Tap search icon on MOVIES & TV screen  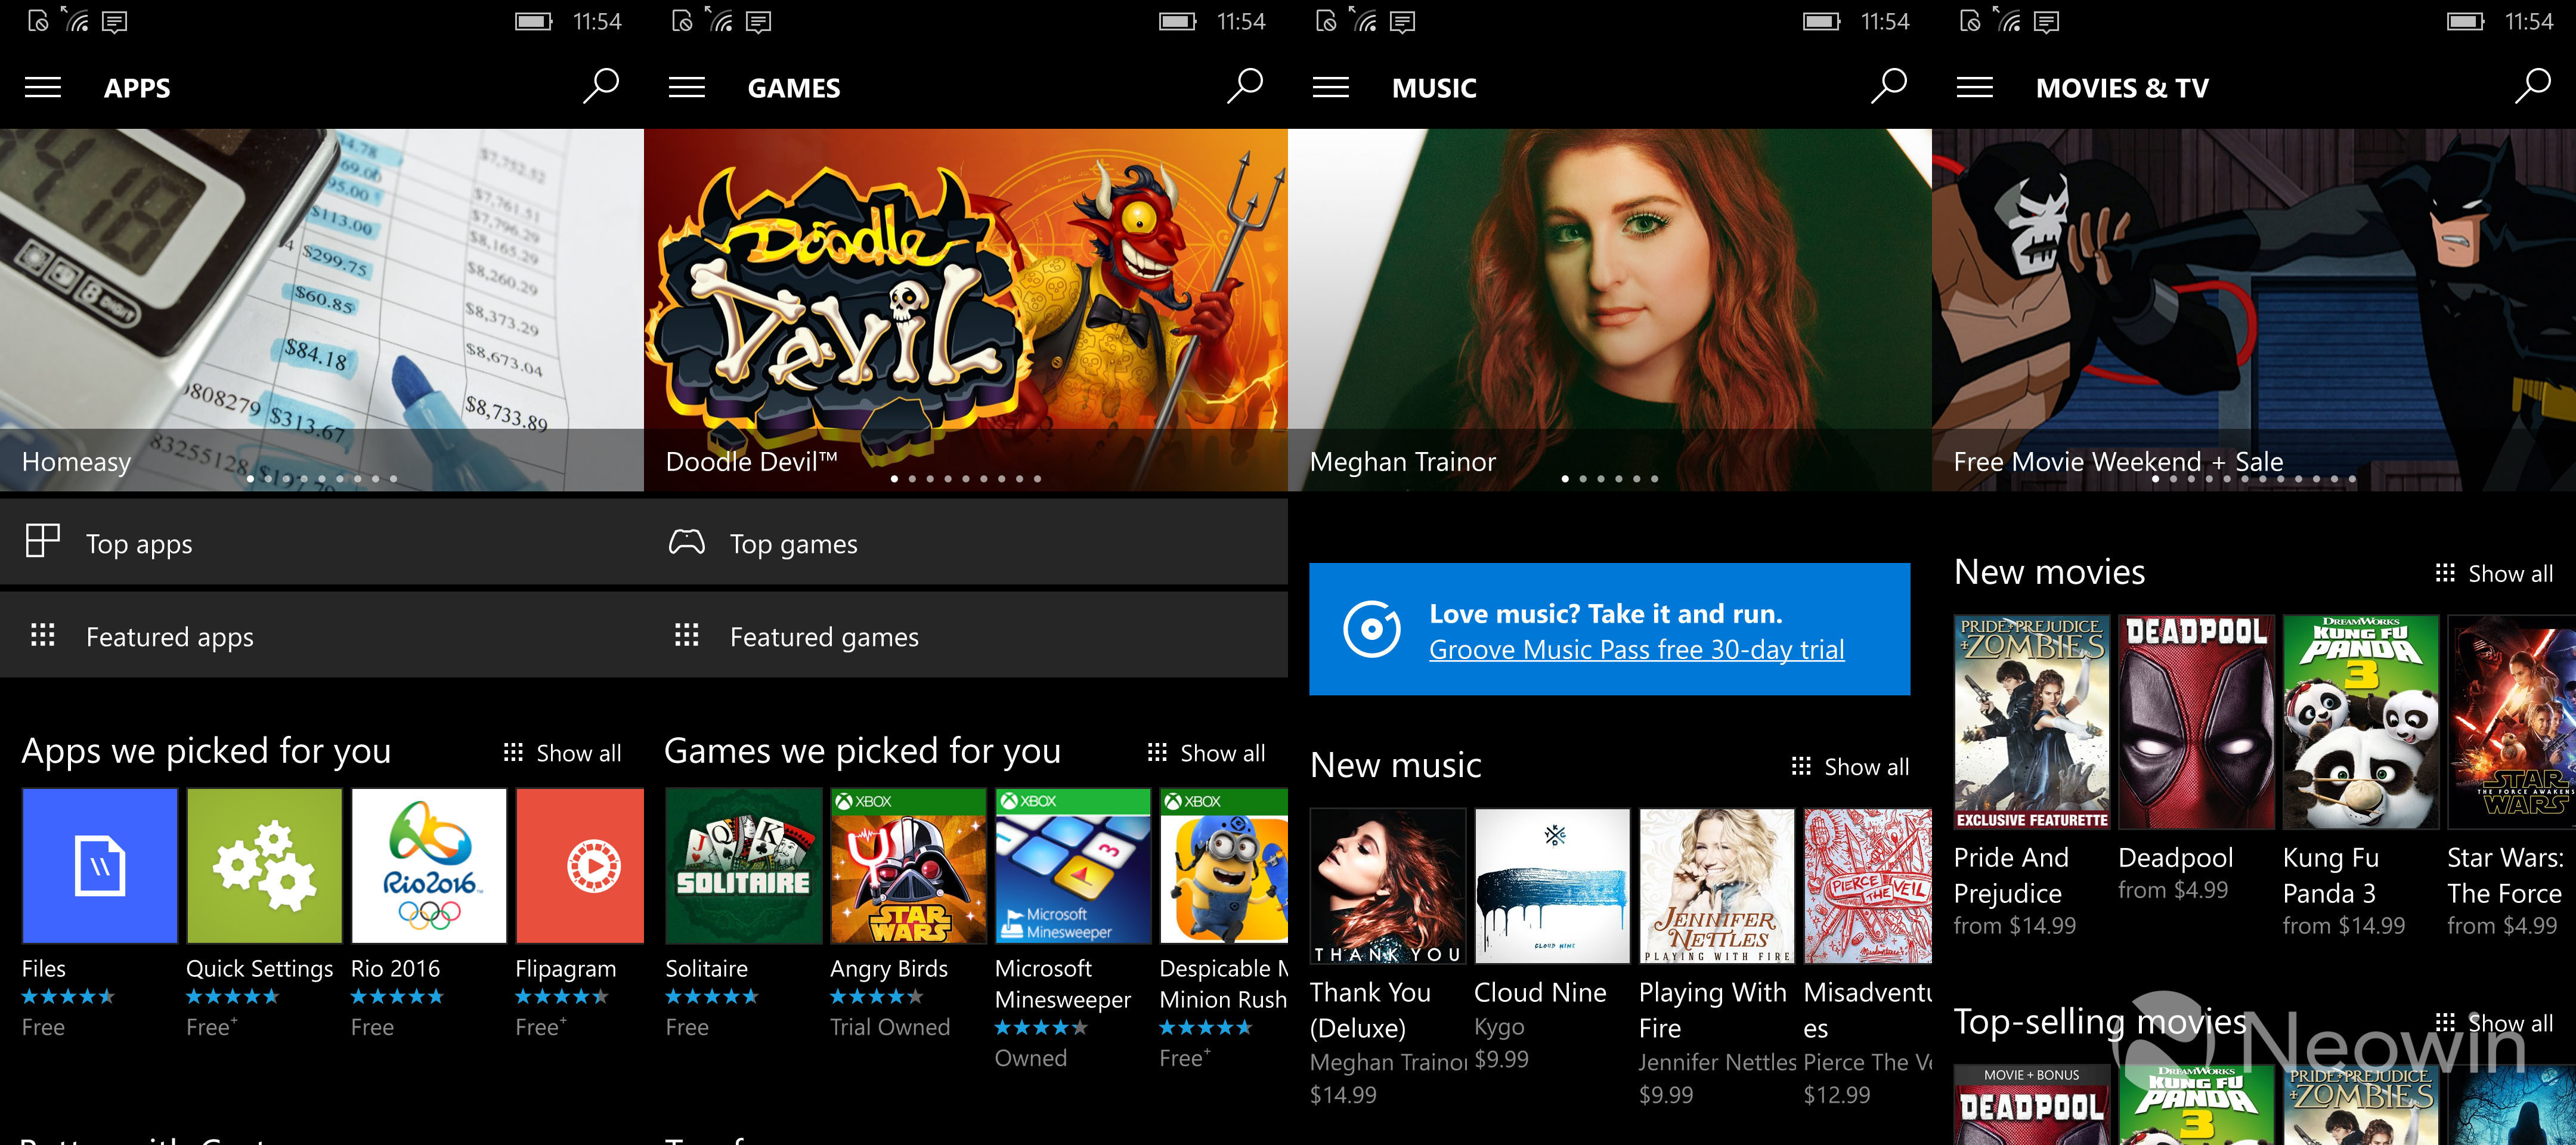(x=2533, y=86)
